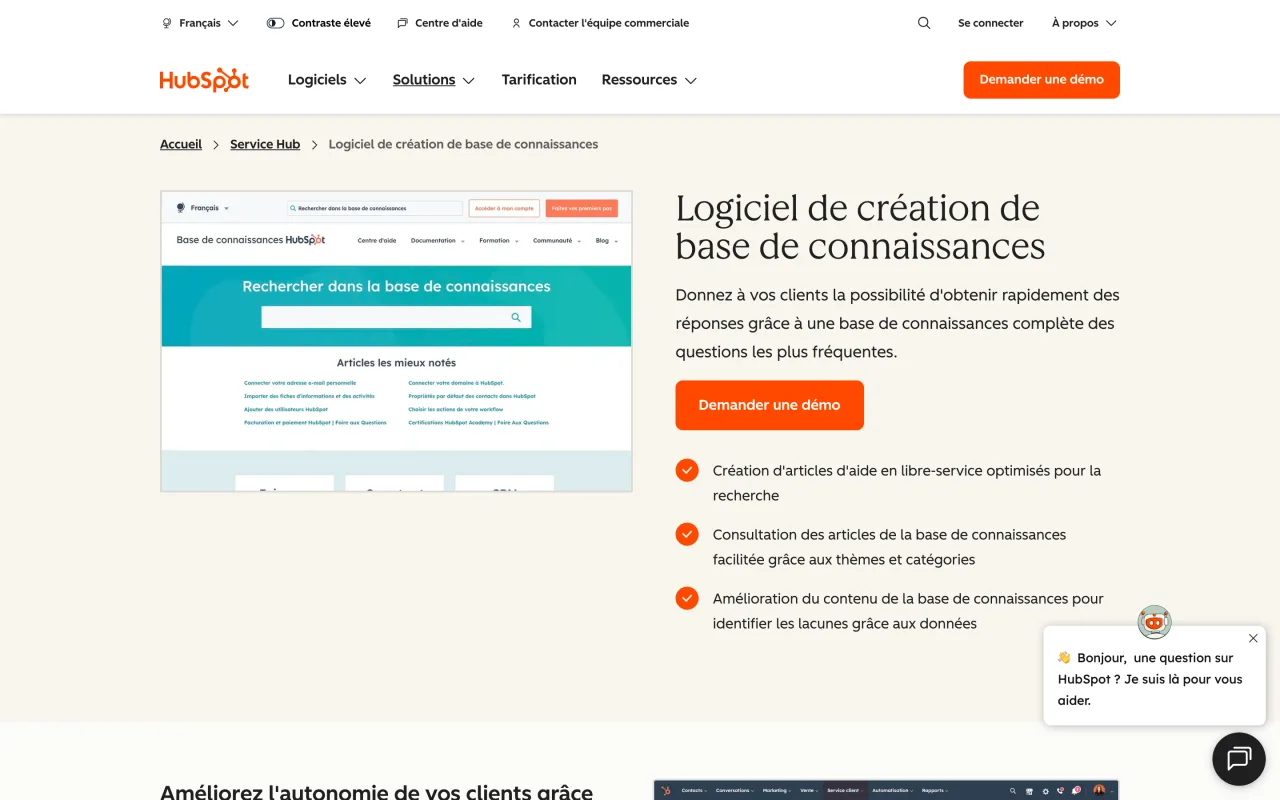Image resolution: width=1280 pixels, height=800 pixels.
Task: Open the Solutions menu
Action: coord(434,80)
